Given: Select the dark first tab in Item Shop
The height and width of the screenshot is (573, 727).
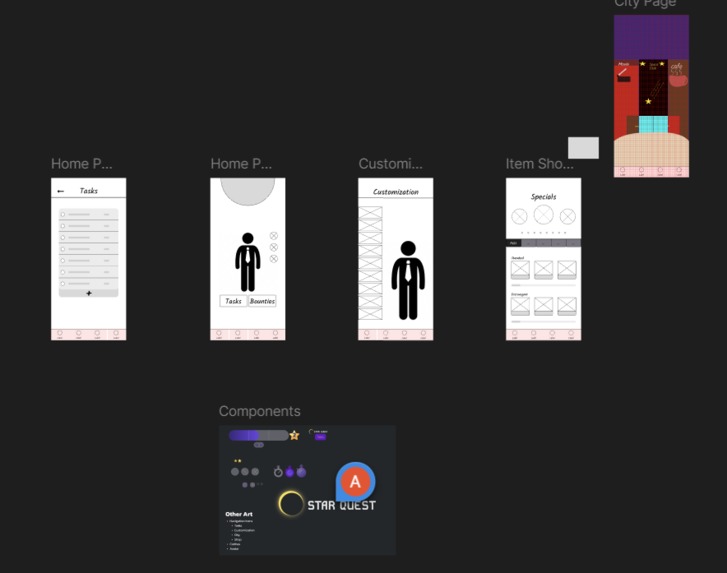Looking at the screenshot, I should click(x=513, y=243).
